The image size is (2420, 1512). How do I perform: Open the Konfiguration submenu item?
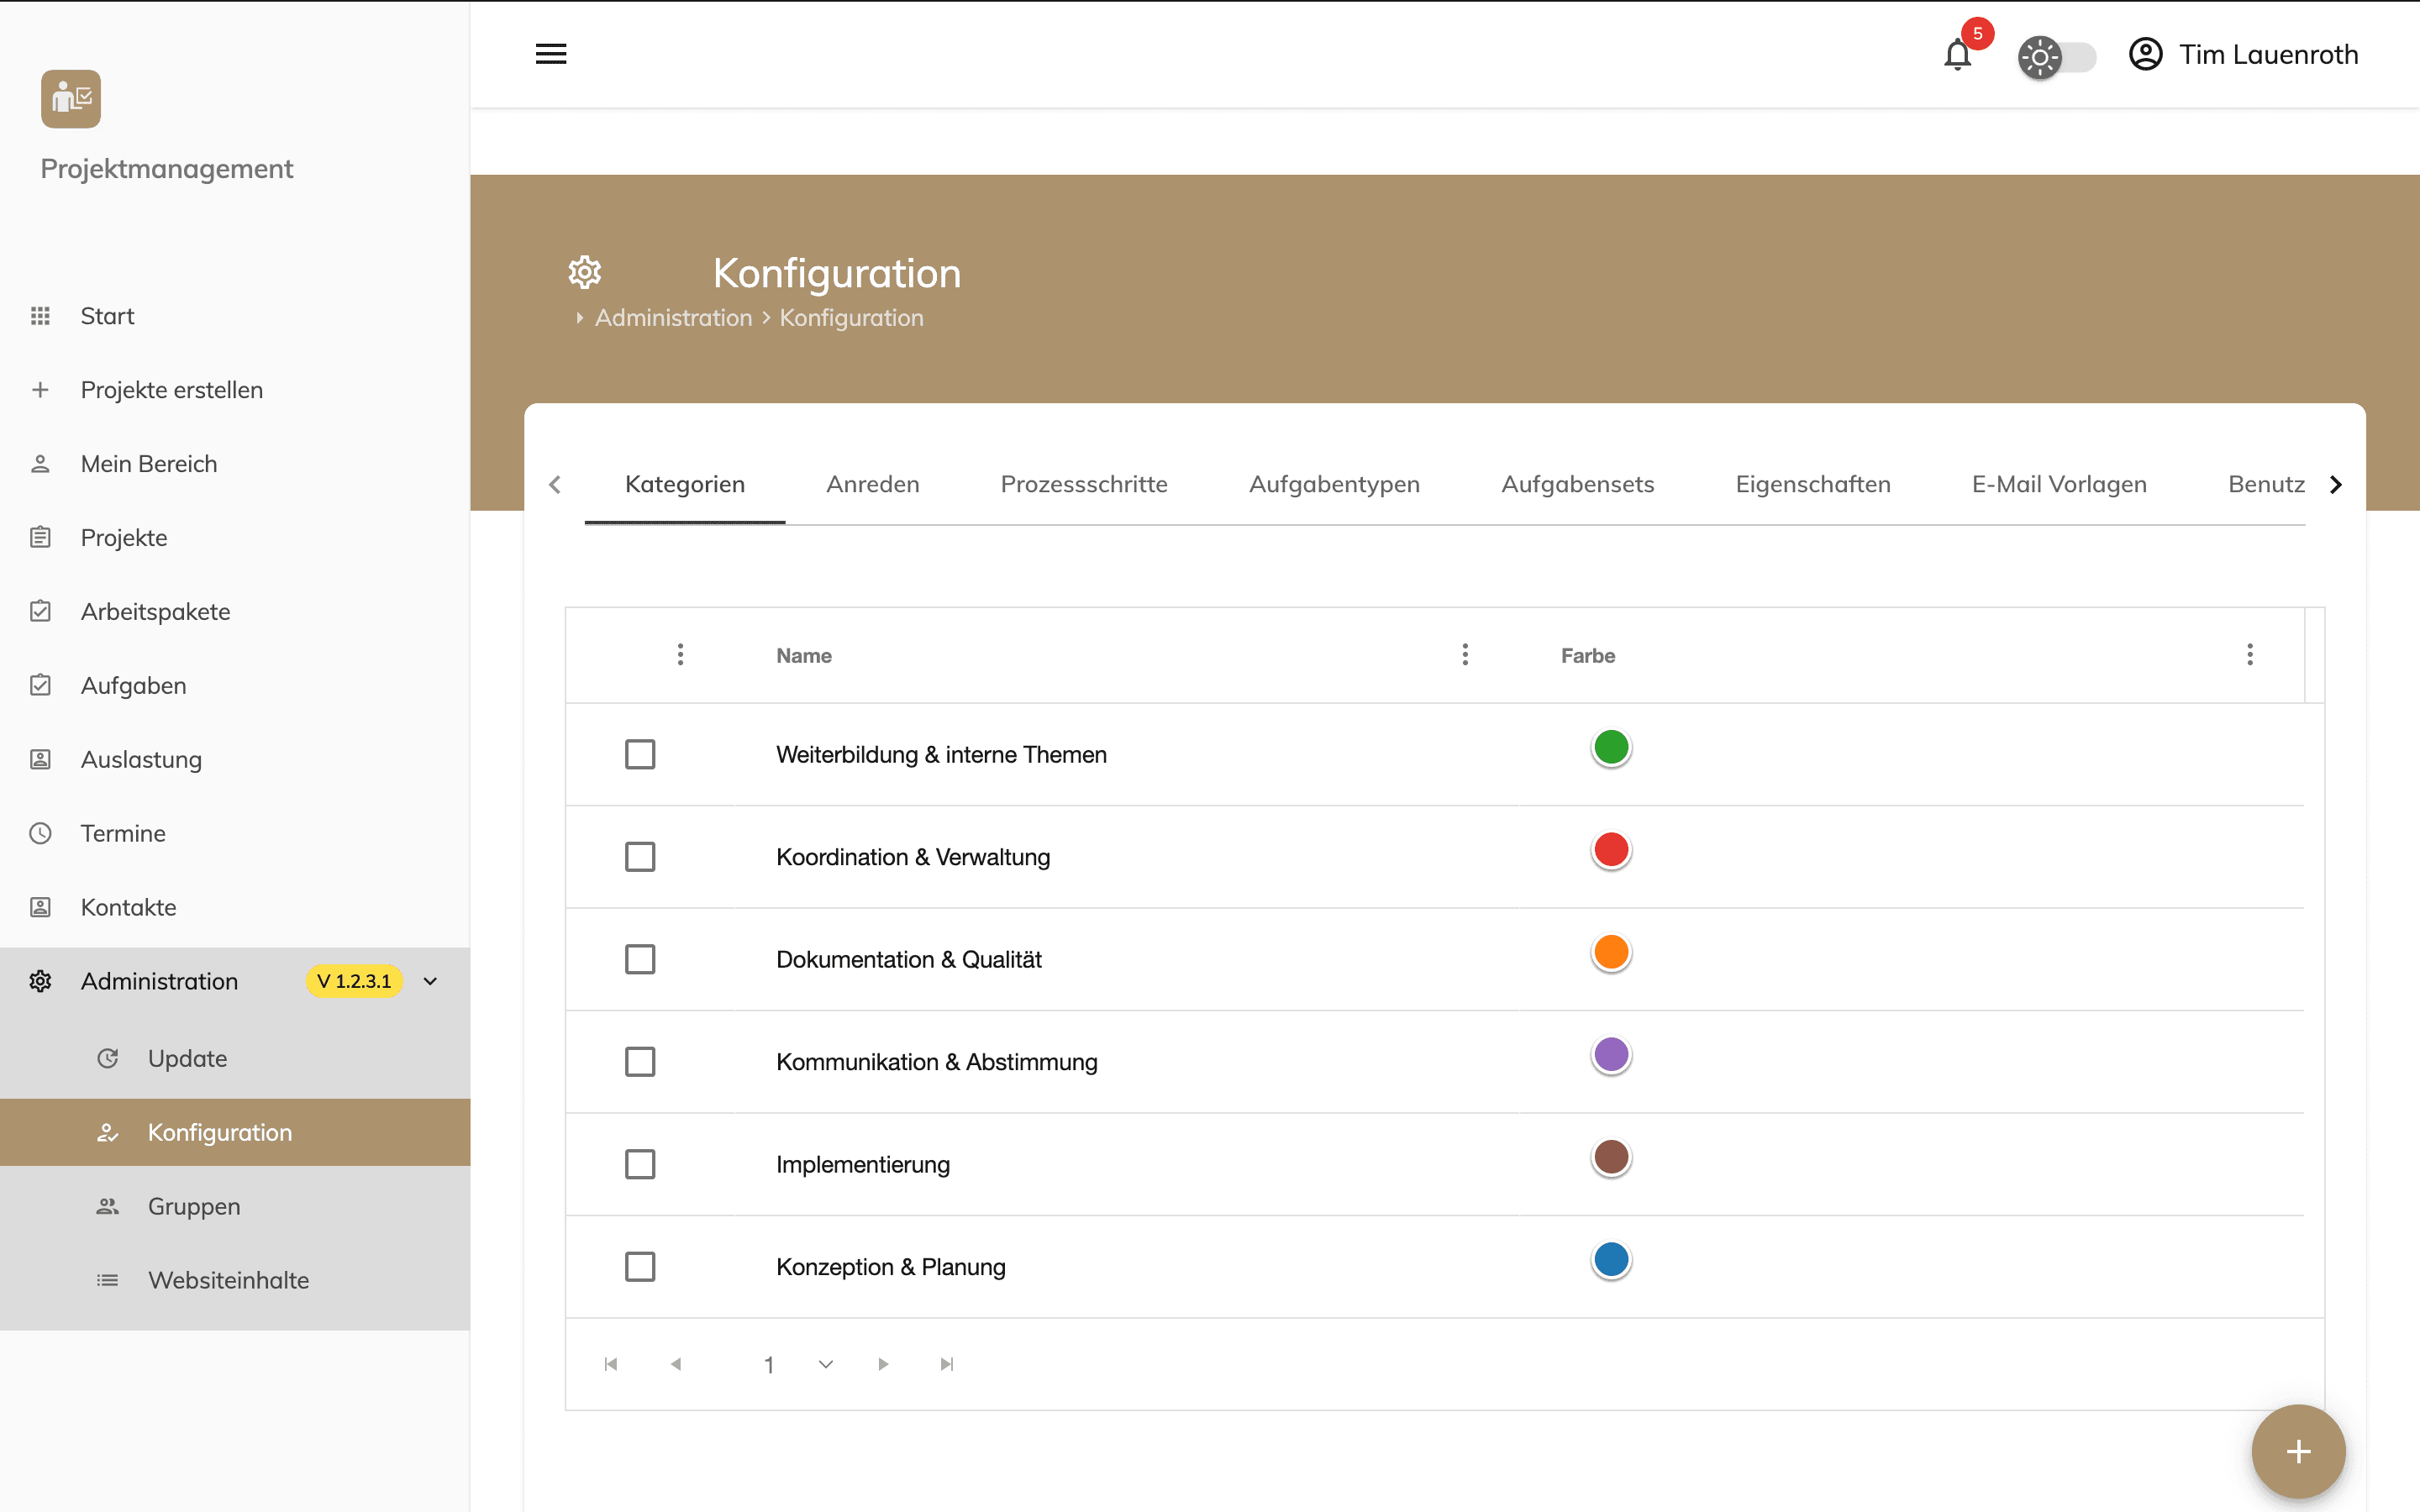(235, 1133)
